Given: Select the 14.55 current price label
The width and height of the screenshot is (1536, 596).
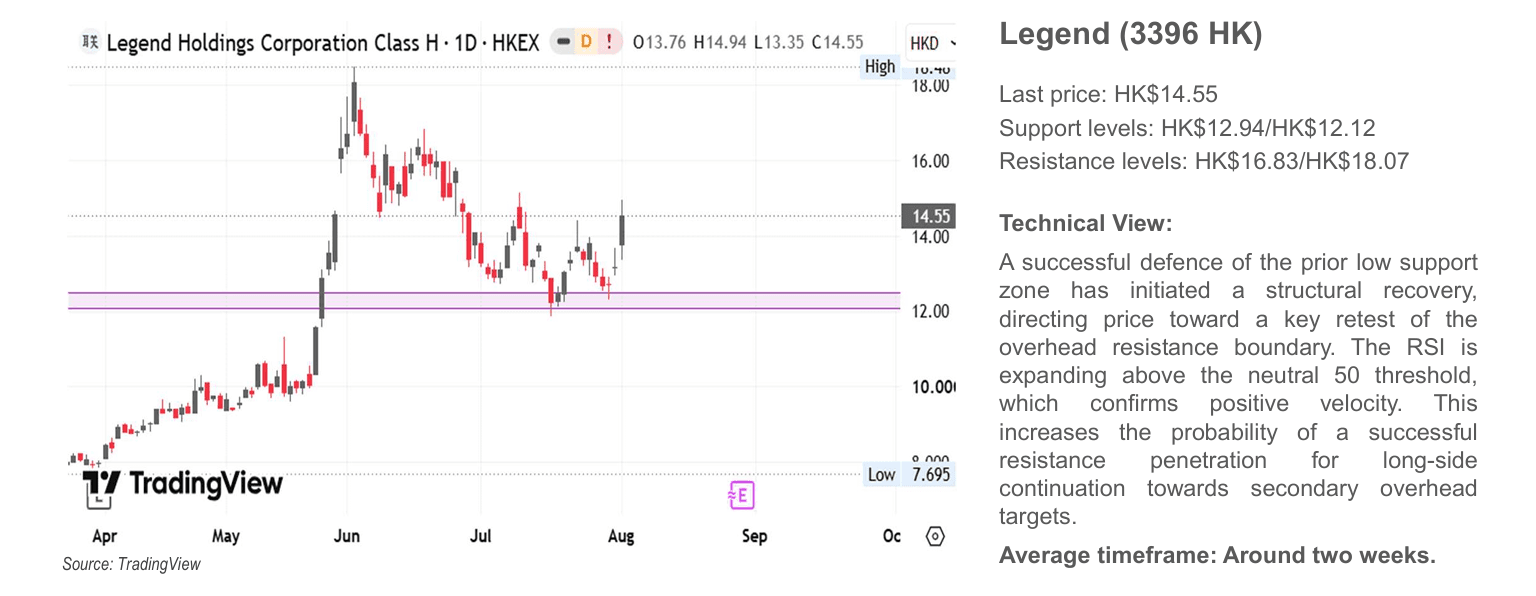Looking at the screenshot, I should (927, 216).
